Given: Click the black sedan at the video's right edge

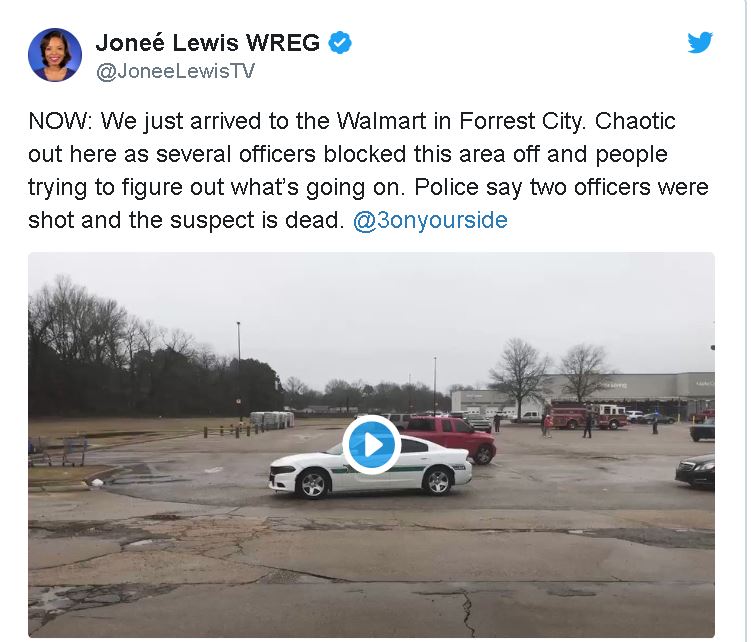Looking at the screenshot, I should coord(695,471).
